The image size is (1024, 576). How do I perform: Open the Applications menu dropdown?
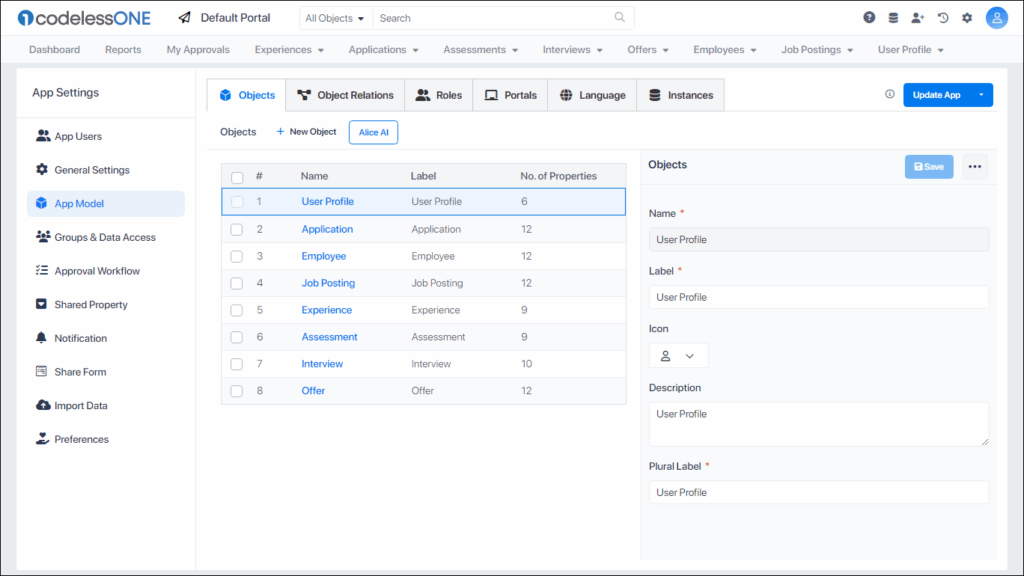(x=383, y=49)
